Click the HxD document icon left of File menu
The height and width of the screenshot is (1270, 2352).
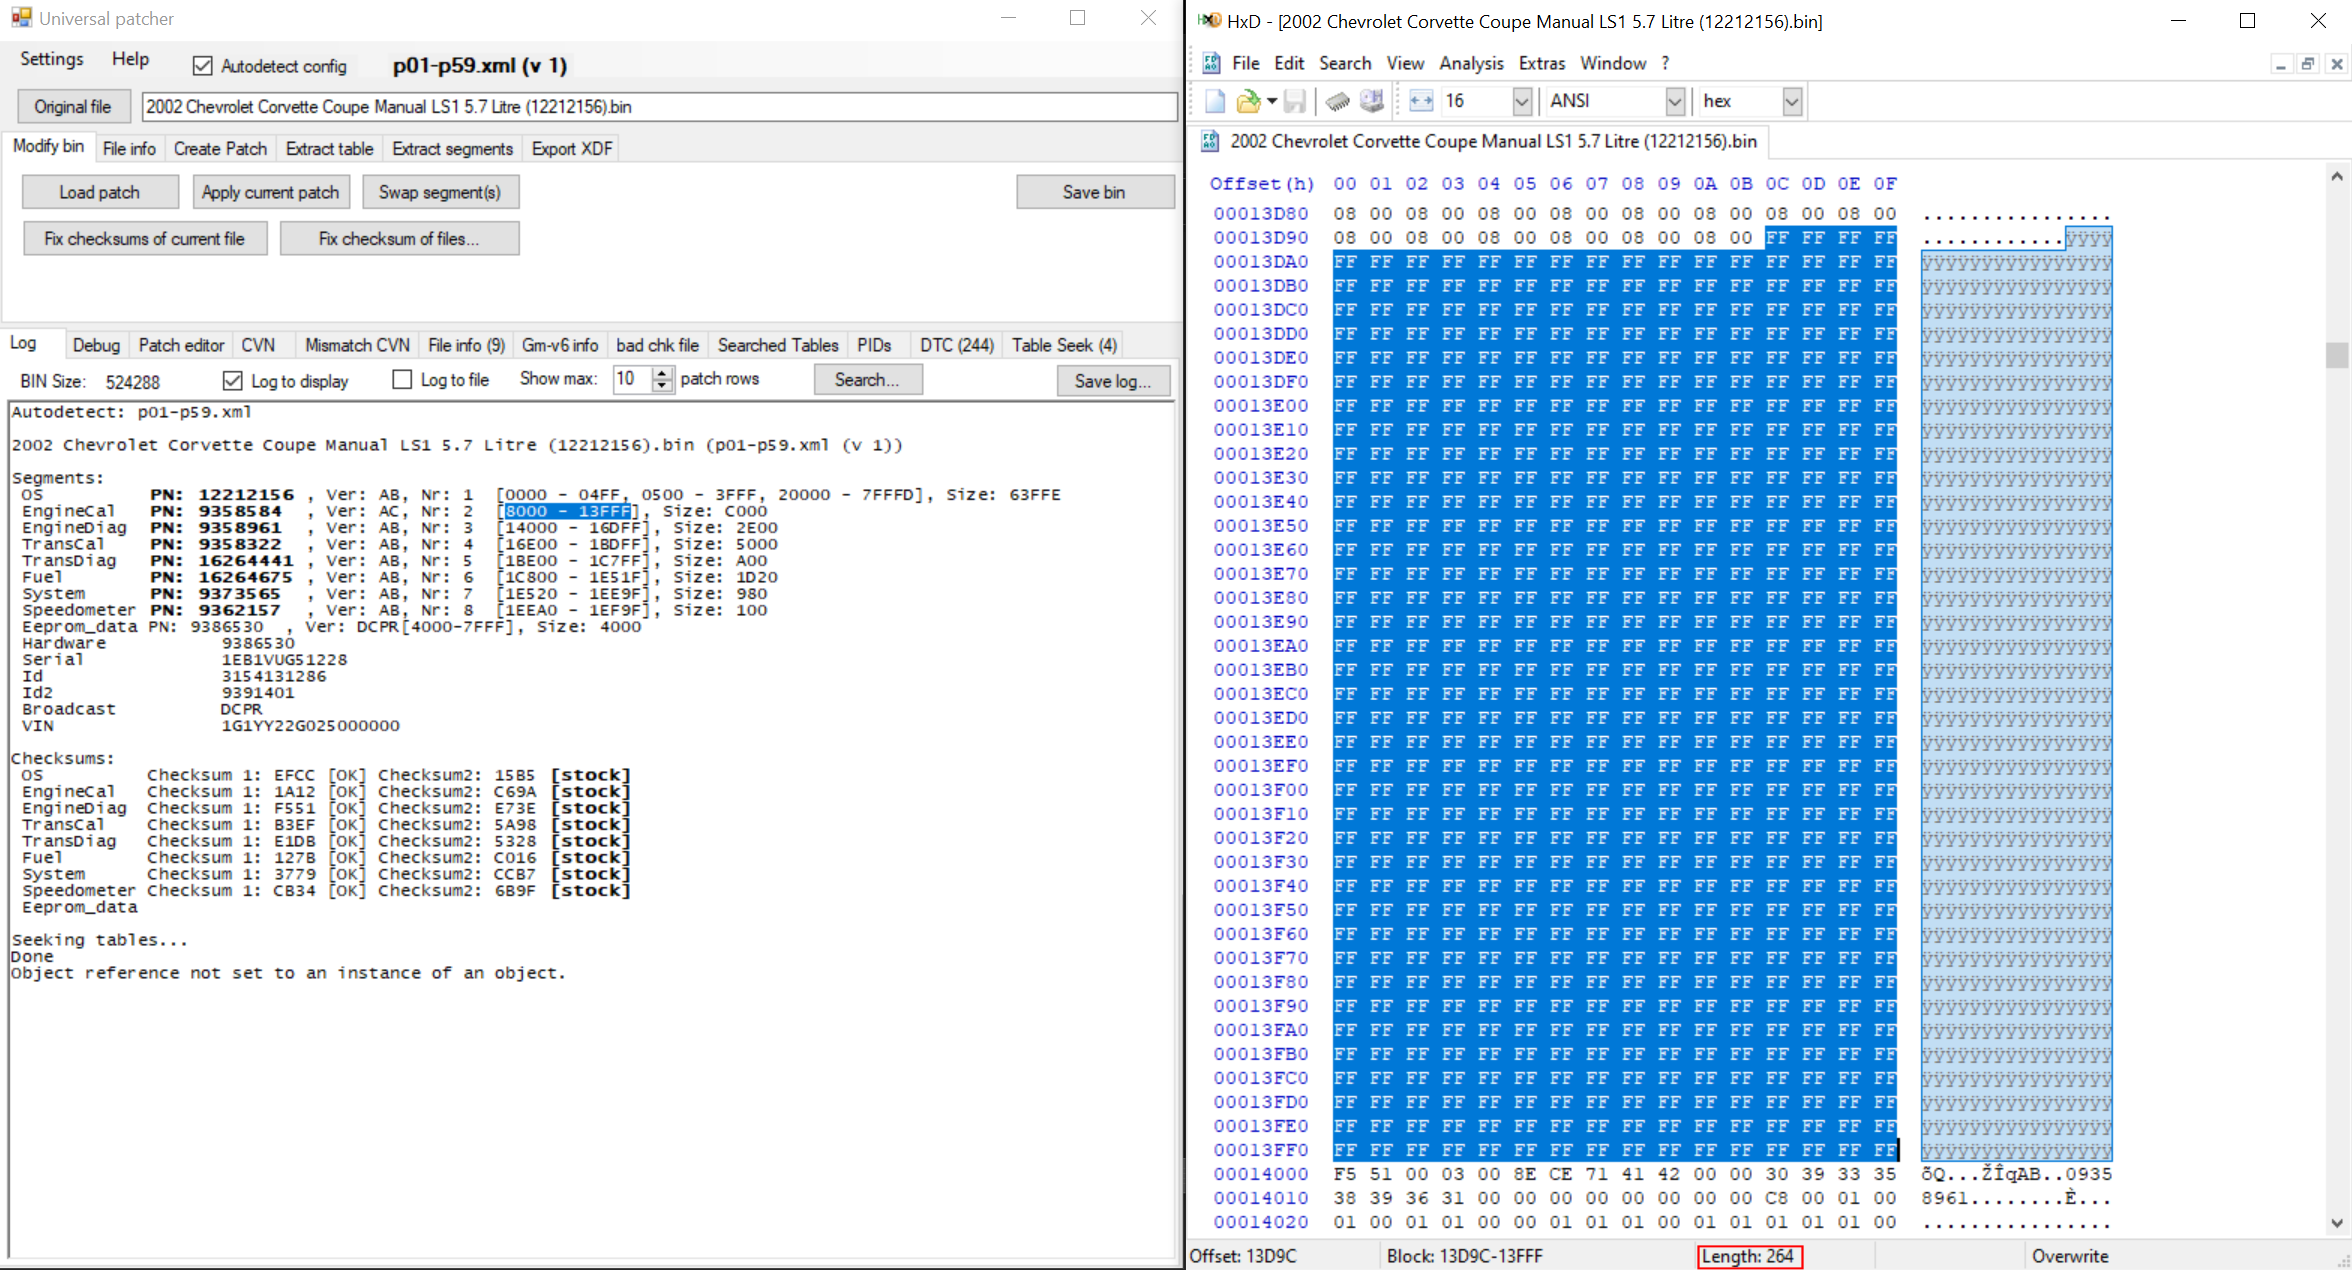point(1212,63)
